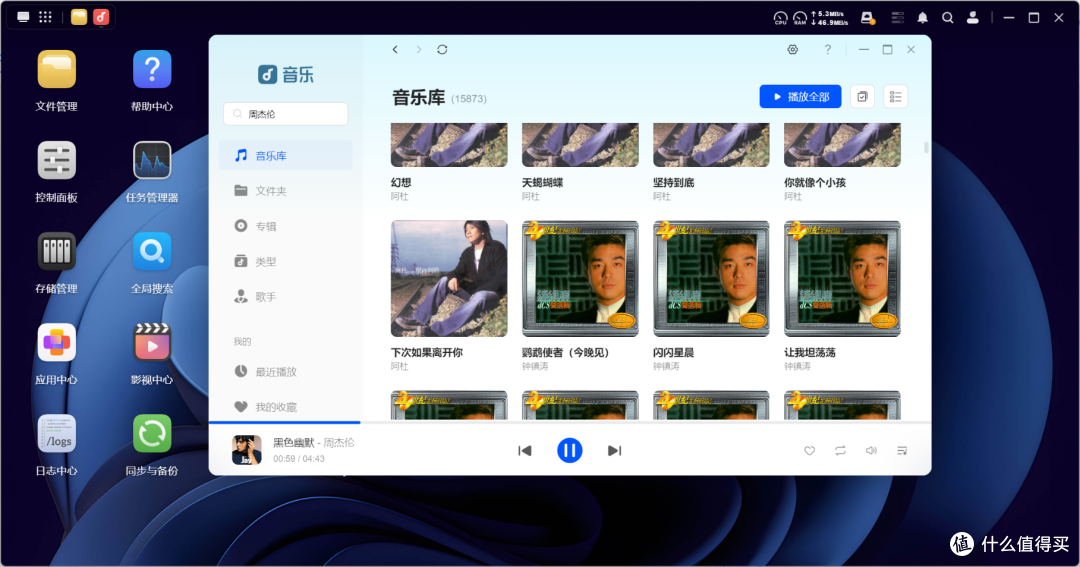Play album cover of 让我坦荡荡
This screenshot has height=567, width=1080.
pyautogui.click(x=842, y=278)
